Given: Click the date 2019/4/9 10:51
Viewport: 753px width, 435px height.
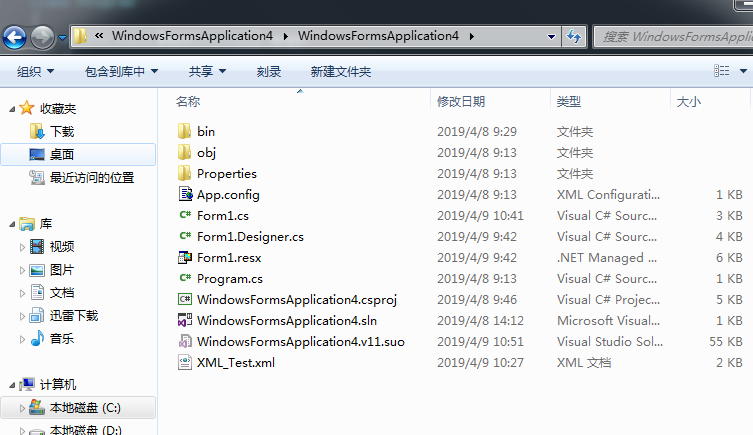Looking at the screenshot, I should point(480,341).
